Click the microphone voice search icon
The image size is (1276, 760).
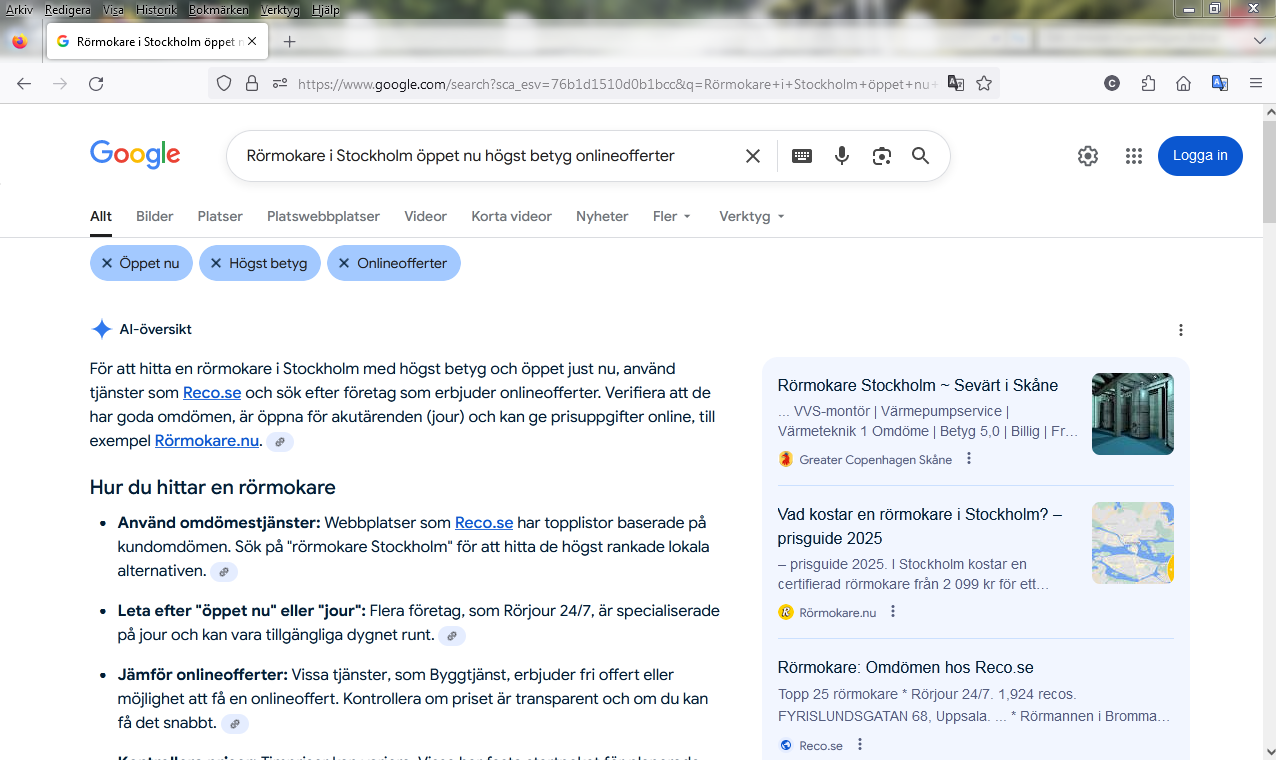click(x=842, y=156)
